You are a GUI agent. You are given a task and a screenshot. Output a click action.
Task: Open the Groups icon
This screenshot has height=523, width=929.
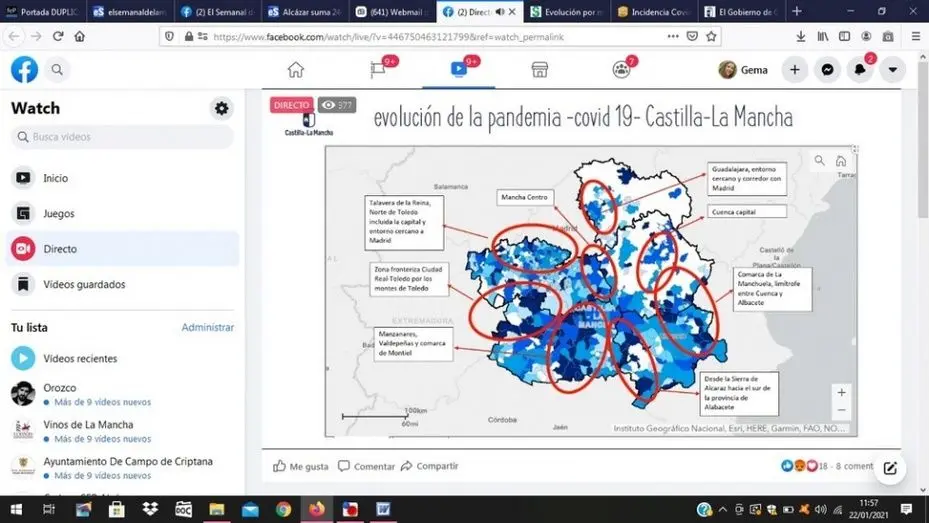click(x=621, y=70)
